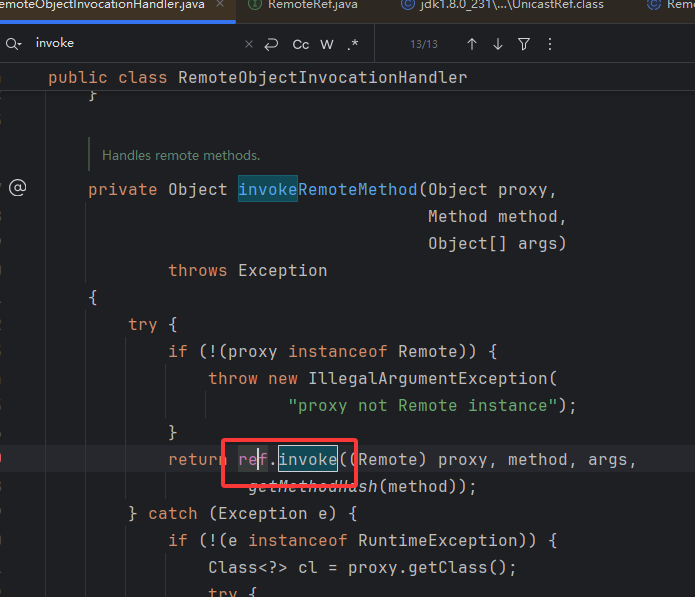Screen dimensions: 695x597
Task: Click the highlighted invoke in ref.invoke call
Action: coord(308,459)
